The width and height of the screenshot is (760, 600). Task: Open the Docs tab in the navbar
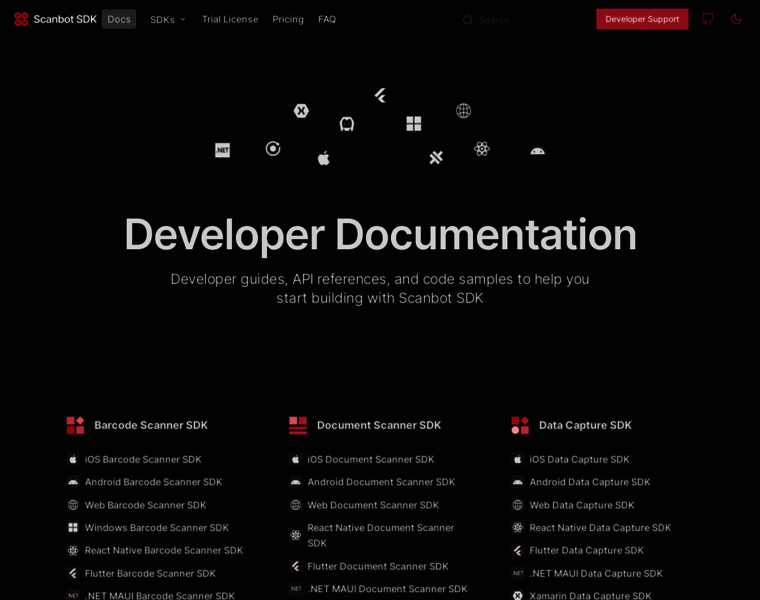pyautogui.click(x=119, y=19)
